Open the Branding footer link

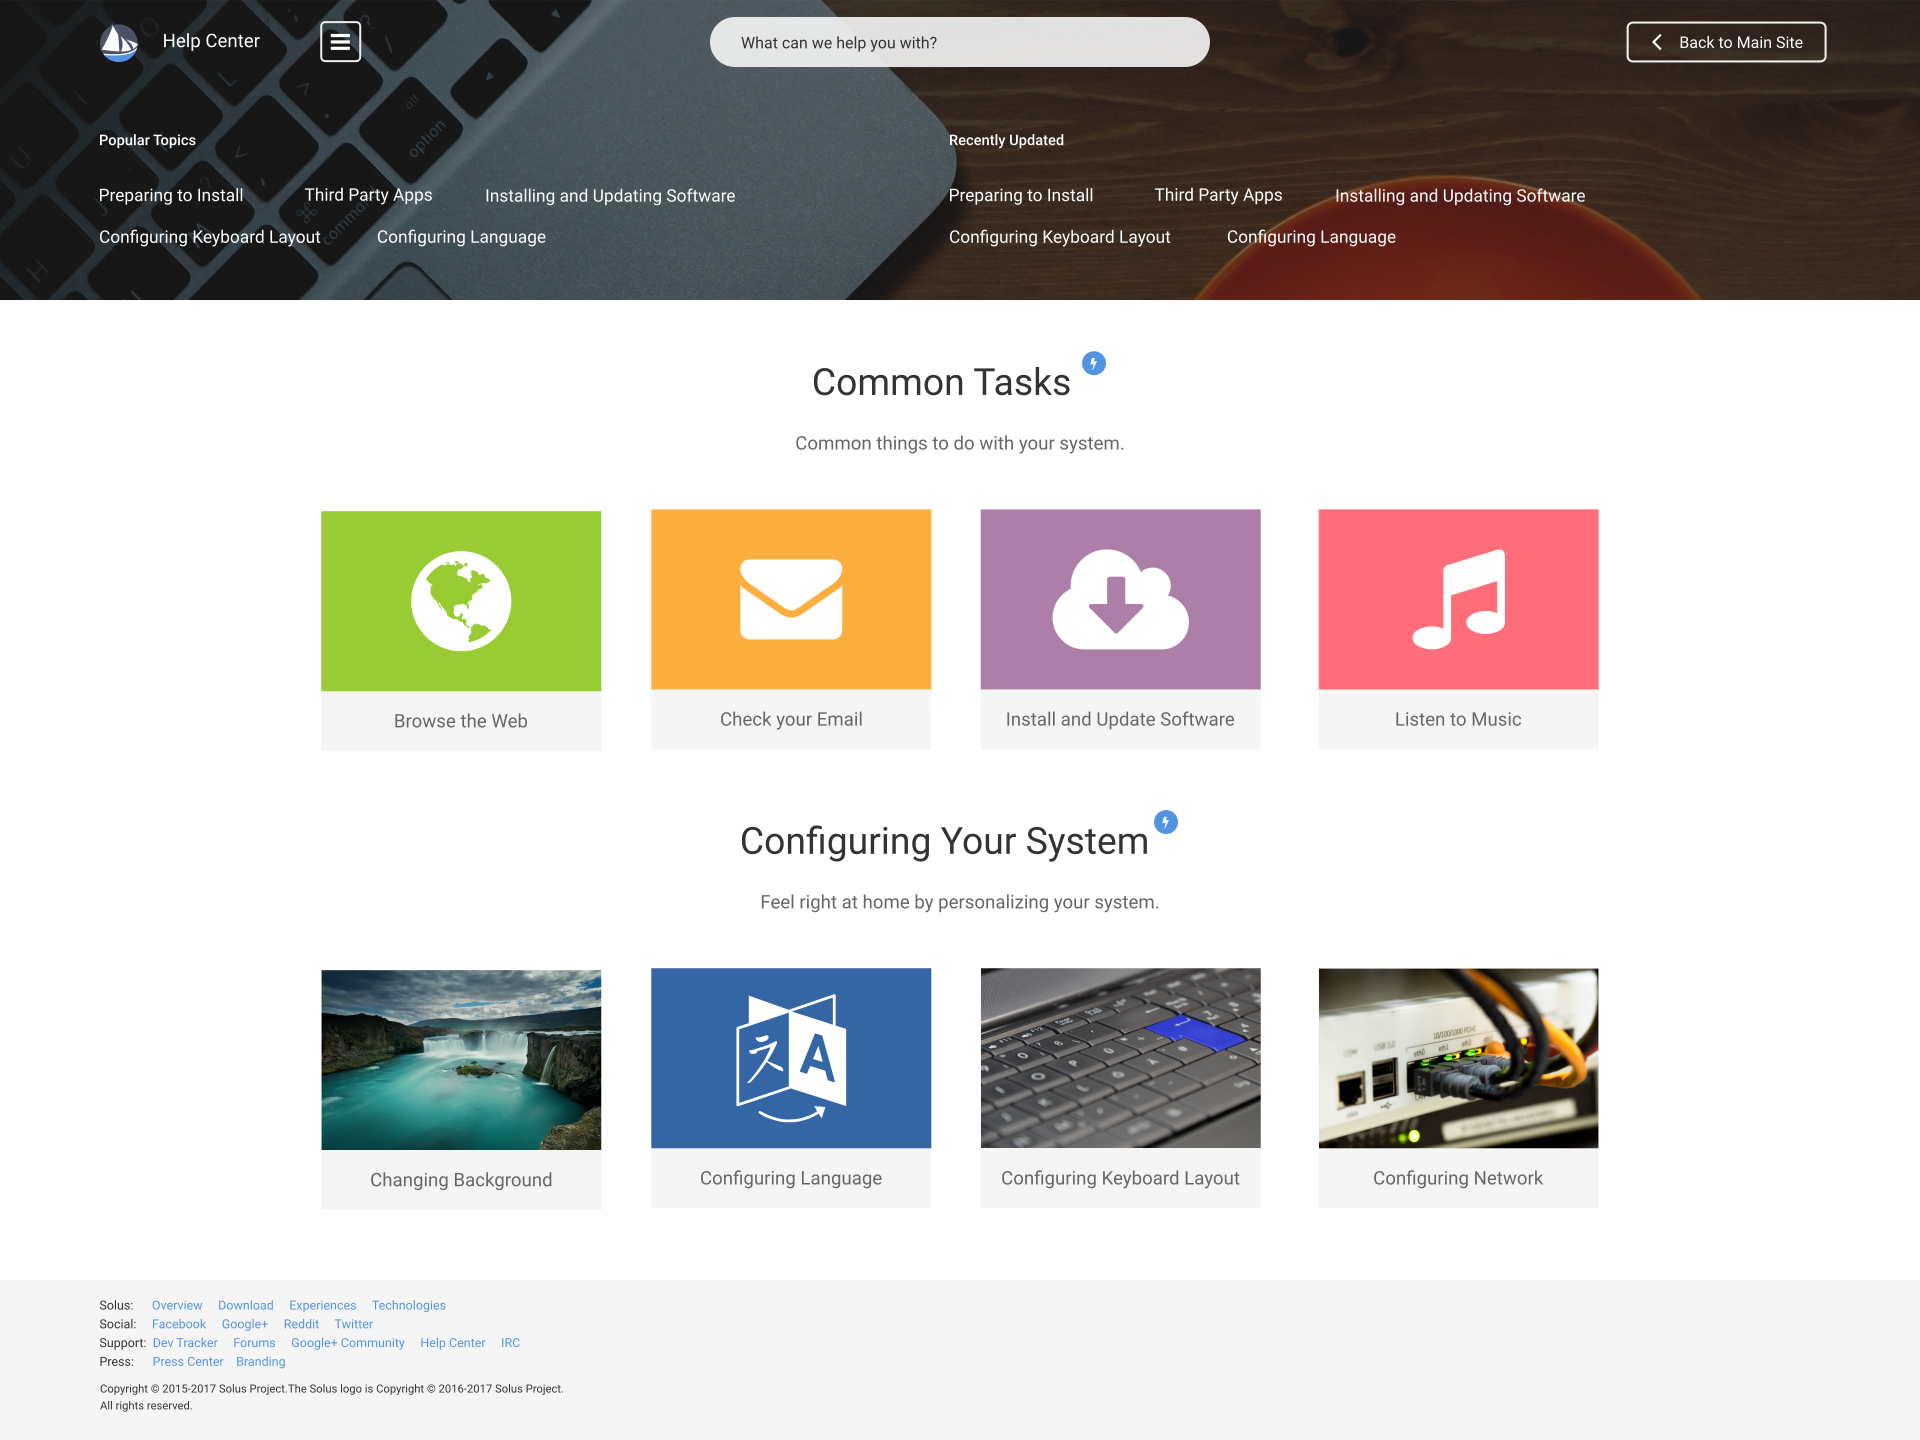click(x=261, y=1362)
